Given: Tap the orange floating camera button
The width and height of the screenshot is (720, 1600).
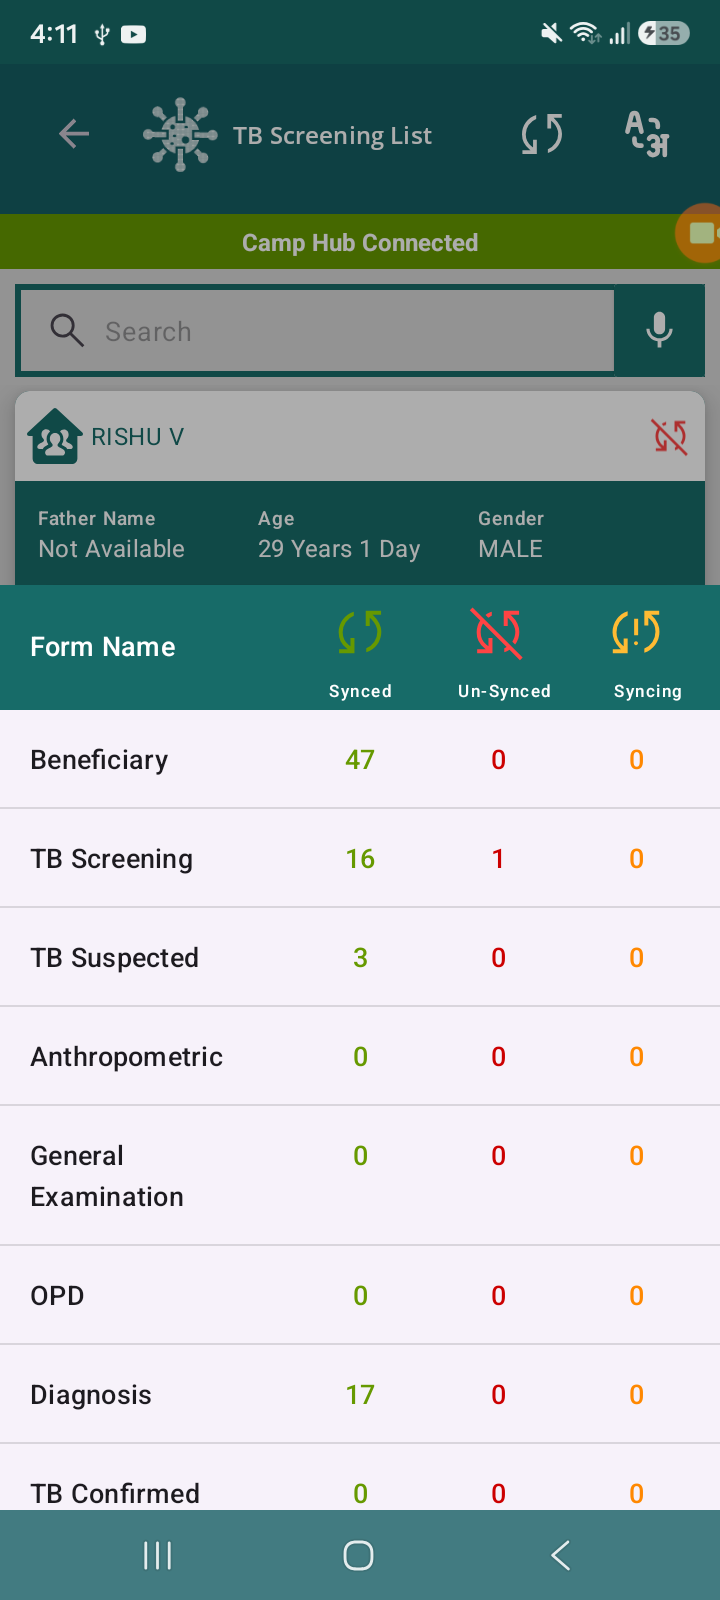Looking at the screenshot, I should (x=700, y=233).
